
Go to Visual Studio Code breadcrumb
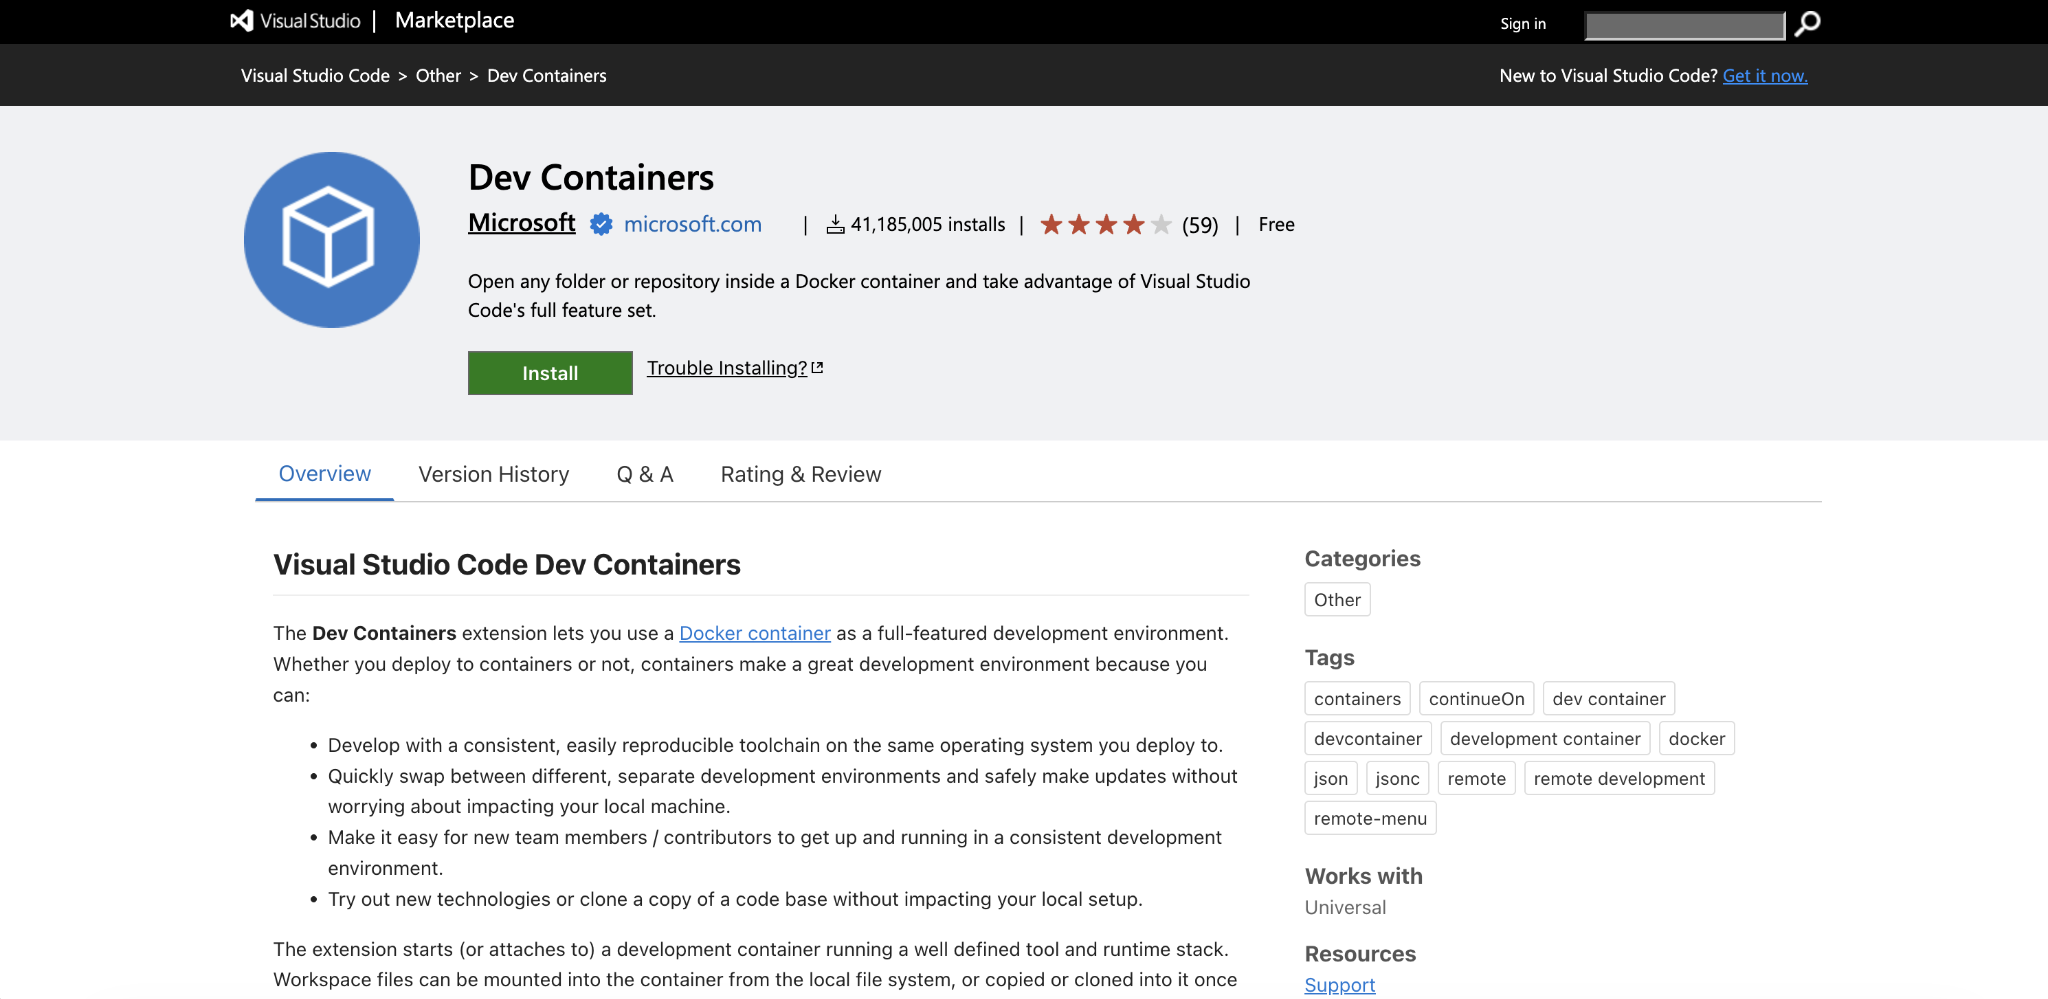(315, 76)
